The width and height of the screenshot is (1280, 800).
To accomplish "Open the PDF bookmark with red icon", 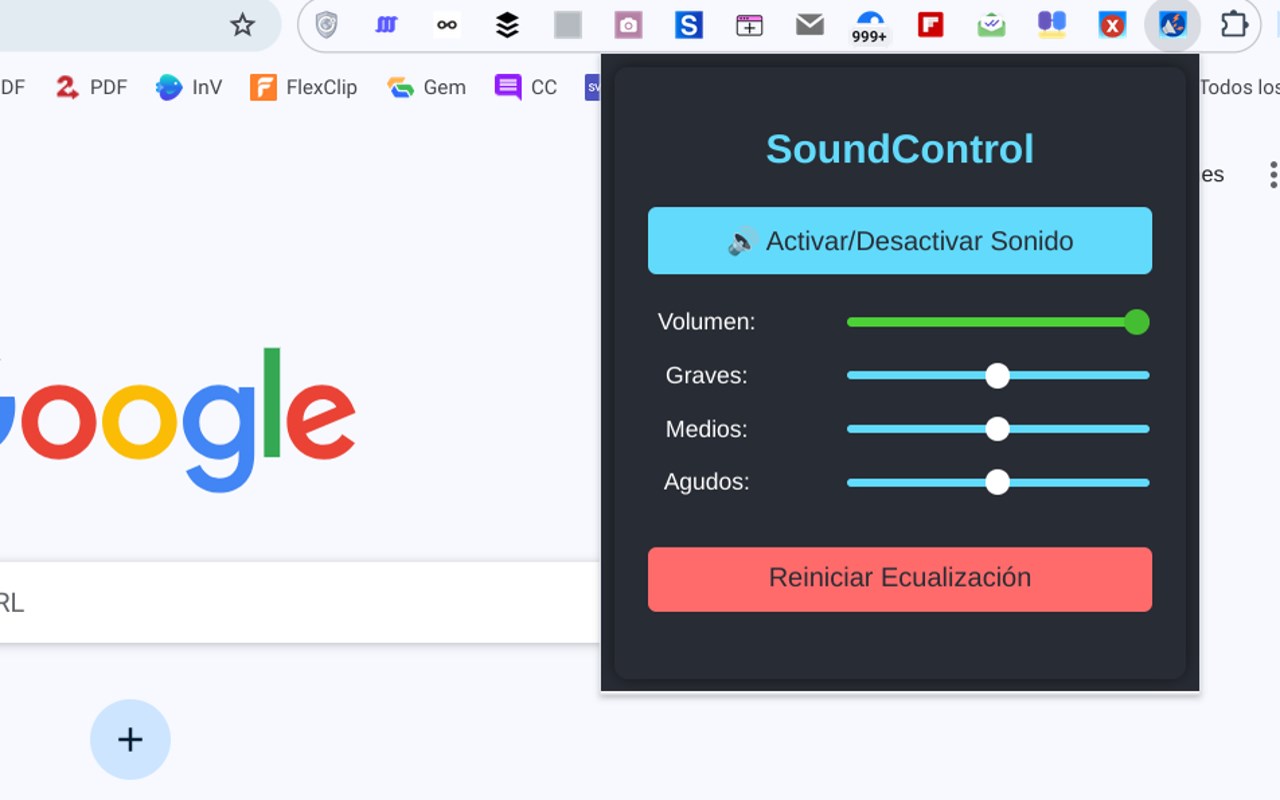I will pyautogui.click(x=91, y=87).
